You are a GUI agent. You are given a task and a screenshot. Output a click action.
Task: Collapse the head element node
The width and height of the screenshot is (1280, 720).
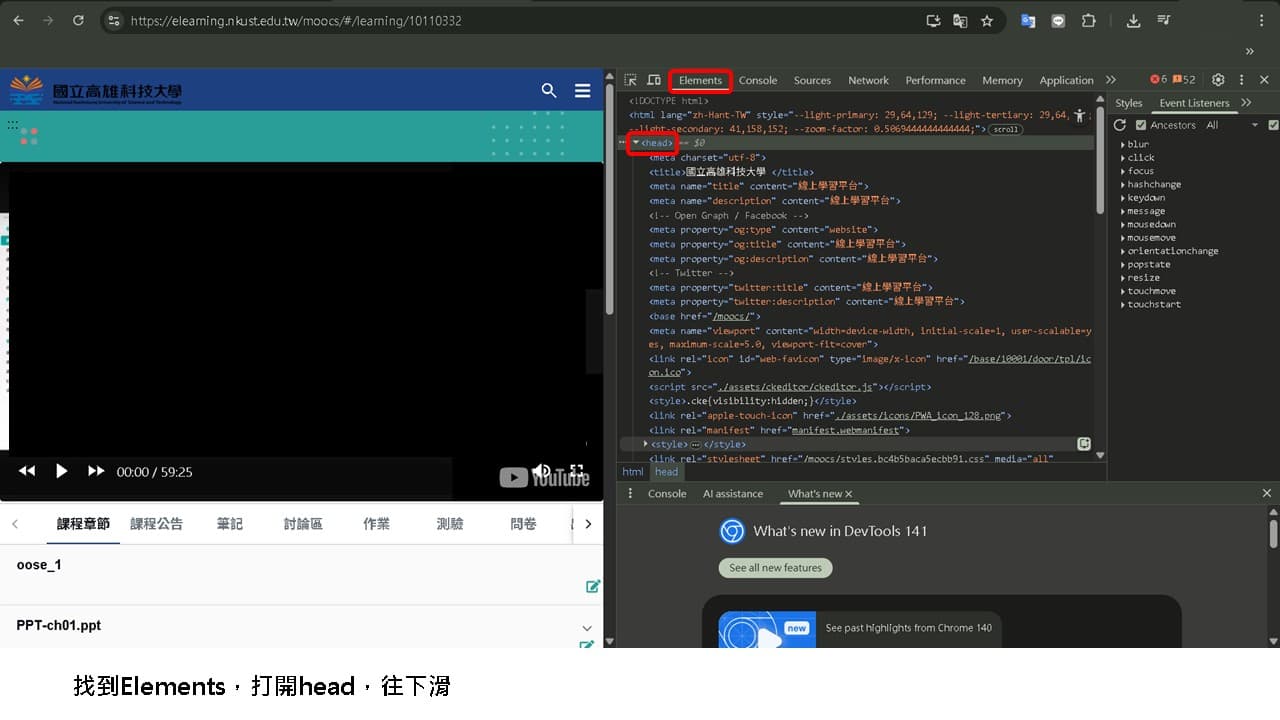coord(636,143)
